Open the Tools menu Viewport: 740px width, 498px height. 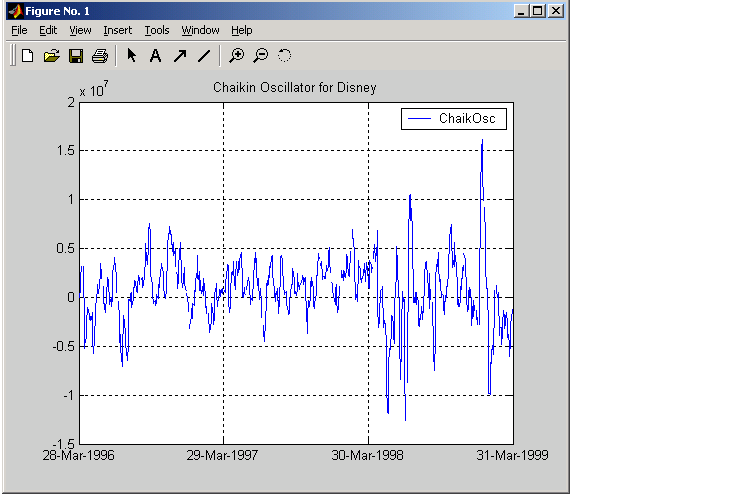157,31
